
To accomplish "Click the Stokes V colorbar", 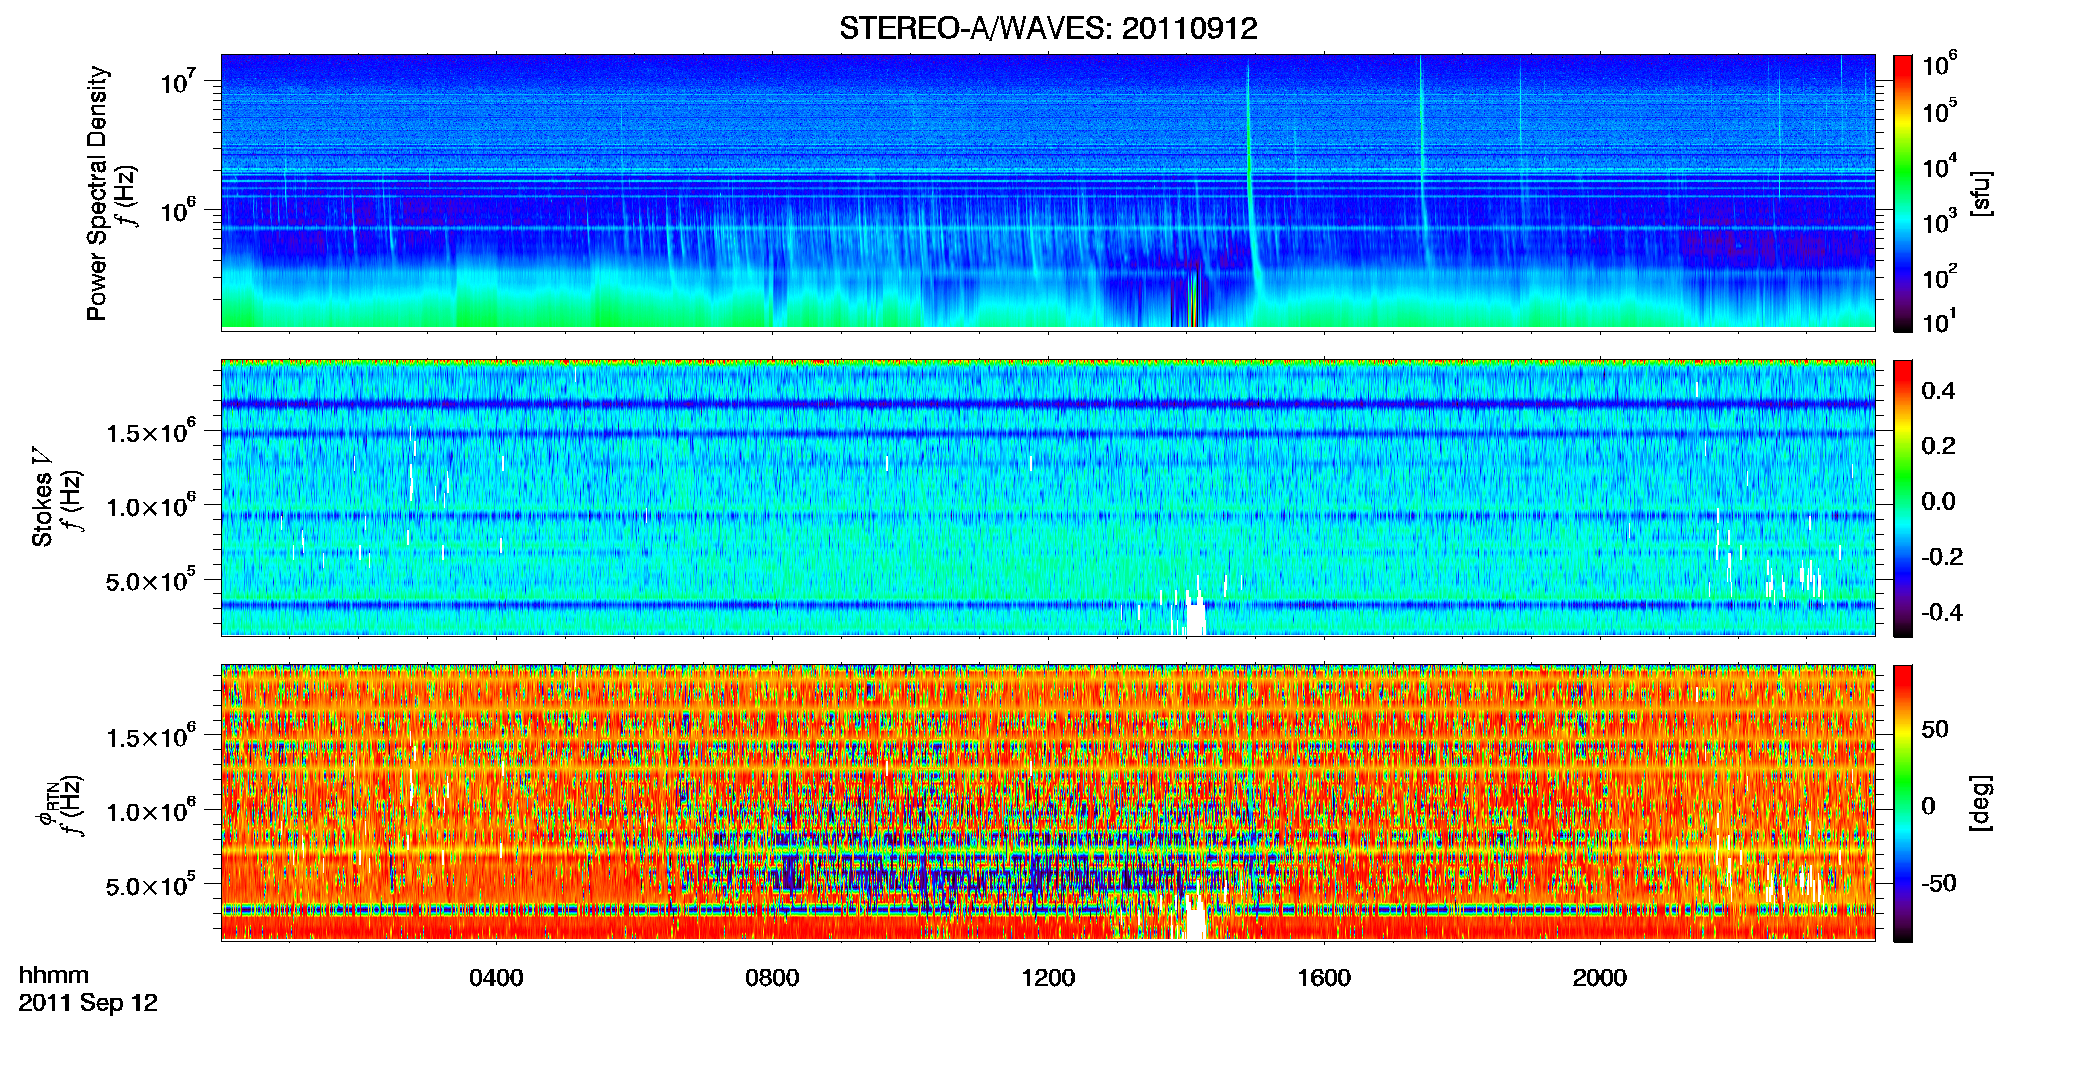I will [1903, 498].
